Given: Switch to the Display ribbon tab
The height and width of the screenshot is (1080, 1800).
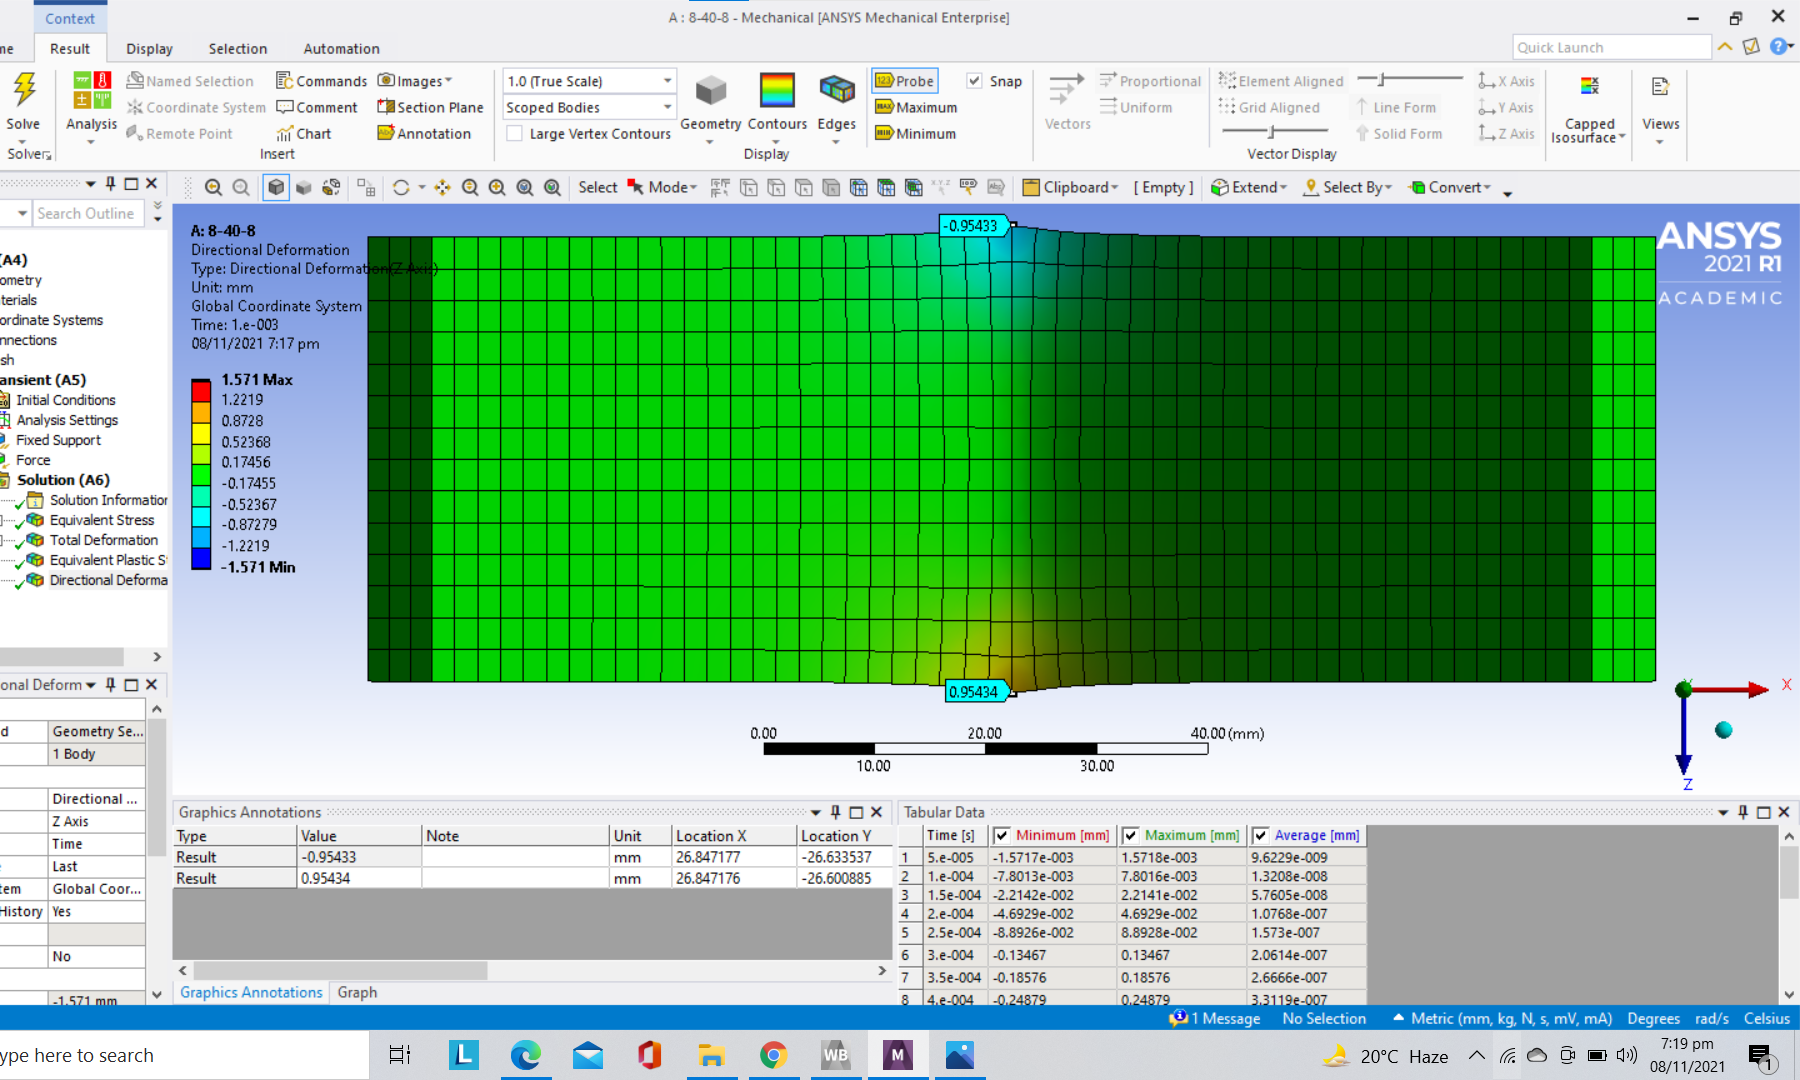Looking at the screenshot, I should pyautogui.click(x=149, y=48).
